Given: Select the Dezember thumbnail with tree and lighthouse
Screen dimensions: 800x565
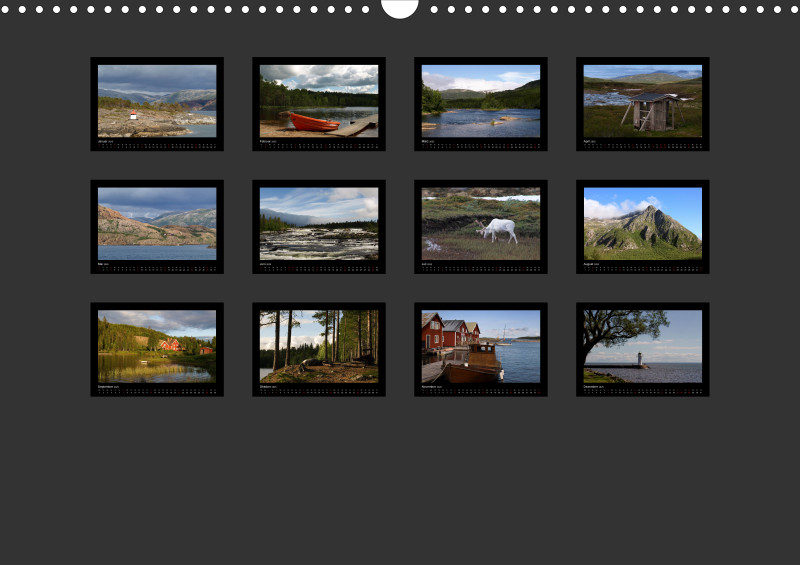Looking at the screenshot, I should [643, 350].
